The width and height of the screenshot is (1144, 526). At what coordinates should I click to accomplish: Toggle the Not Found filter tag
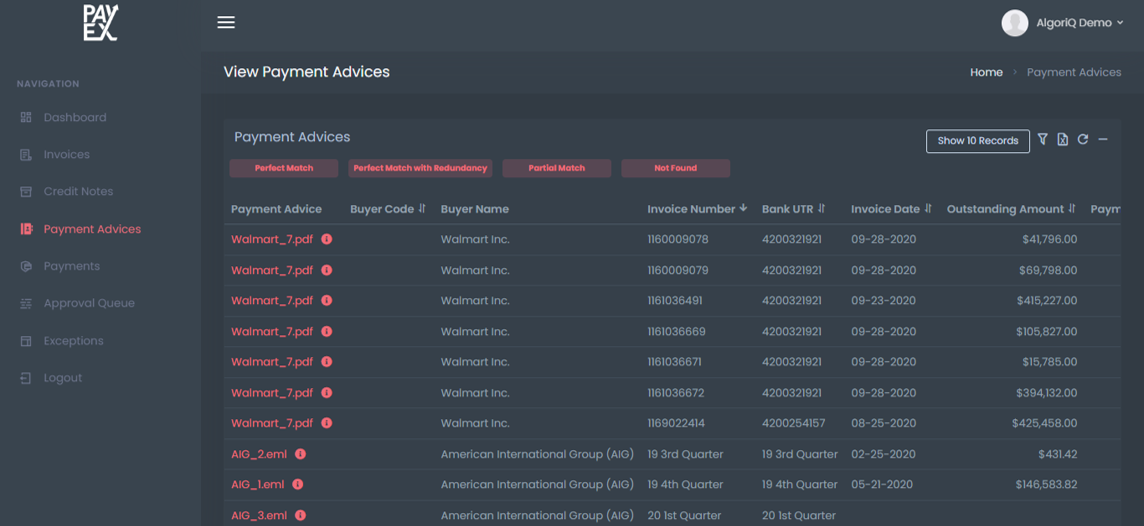pos(675,168)
